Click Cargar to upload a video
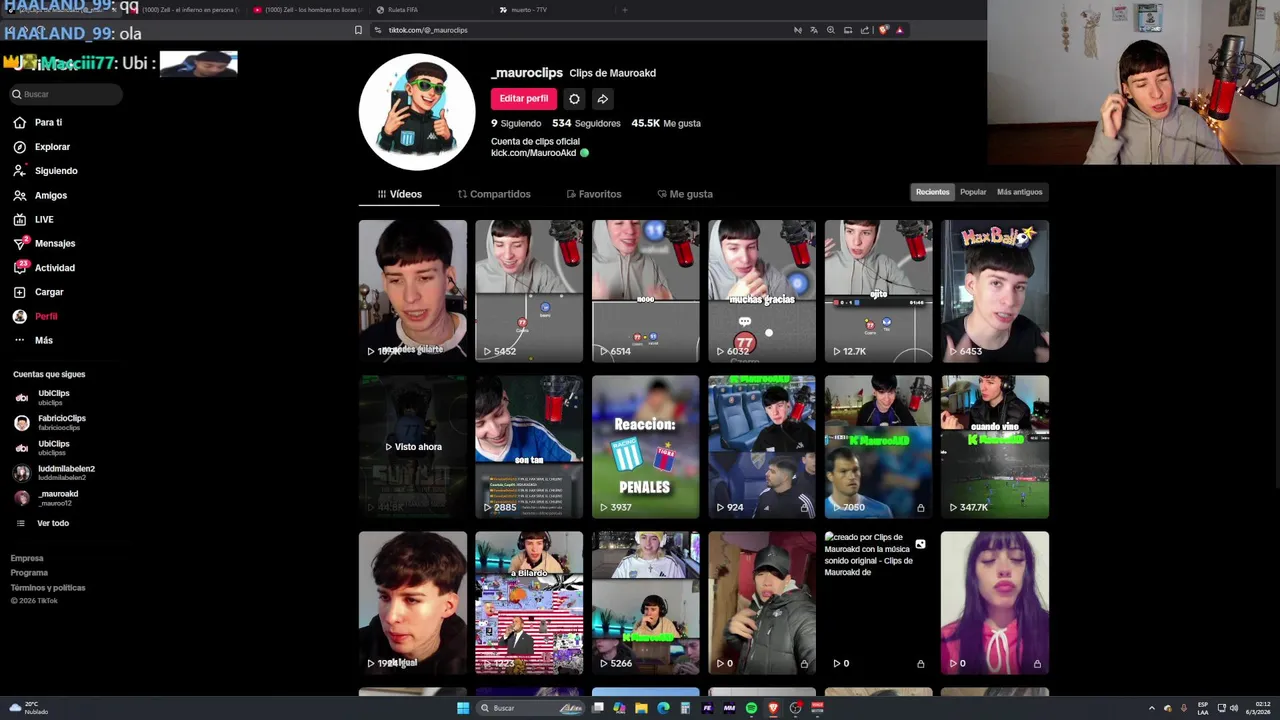 coord(38,292)
